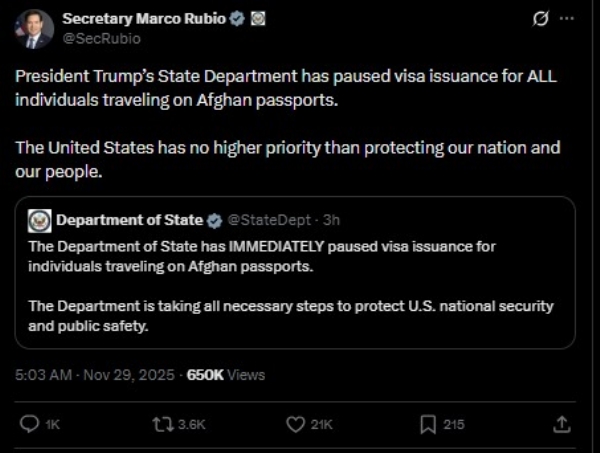Like the post with the heart icon
This screenshot has width=600, height=453.
[x=295, y=424]
